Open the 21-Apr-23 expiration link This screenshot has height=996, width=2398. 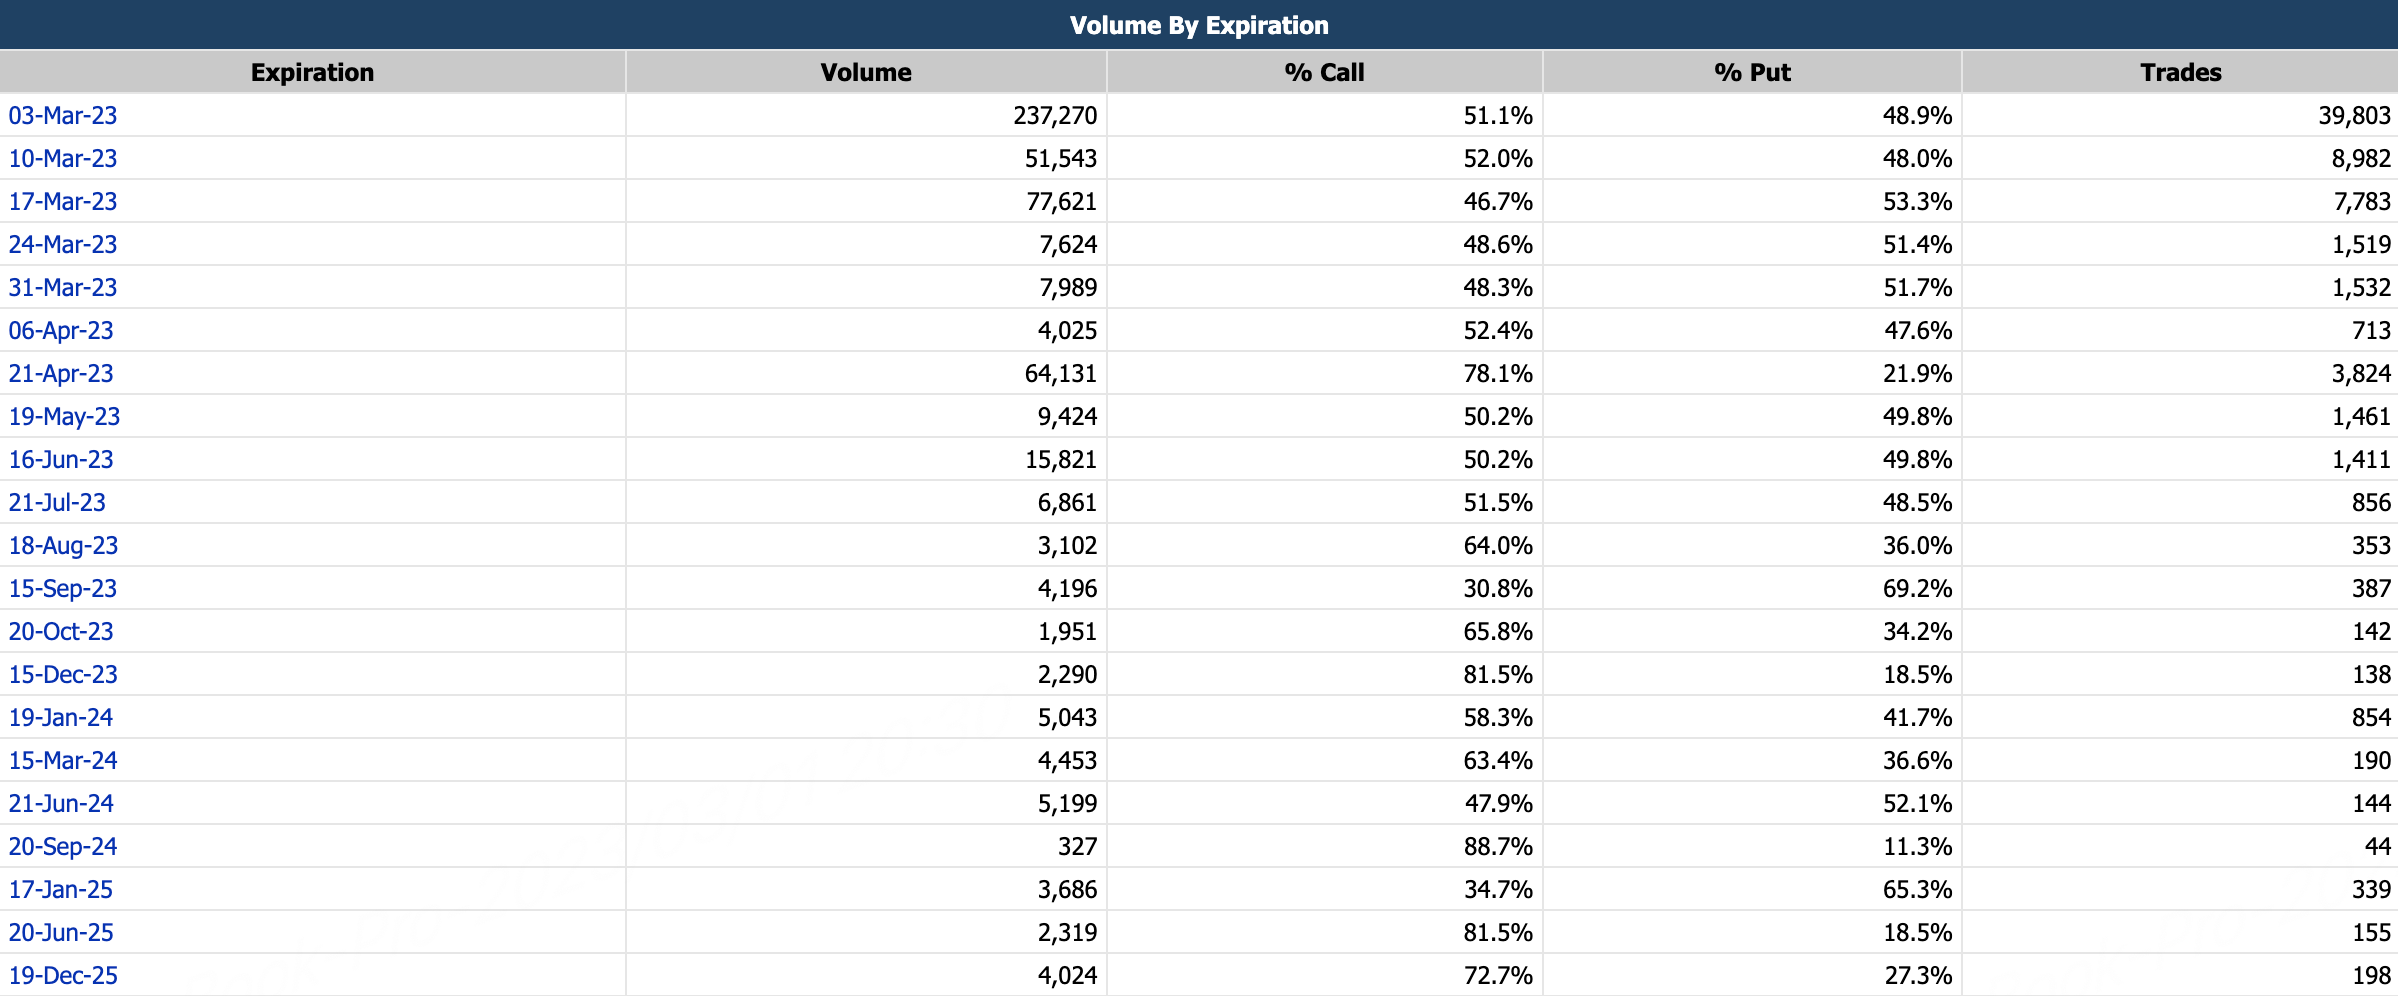pos(61,374)
